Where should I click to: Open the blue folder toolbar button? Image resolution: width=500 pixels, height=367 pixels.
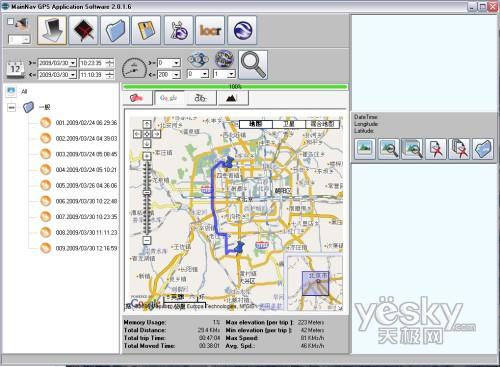pyautogui.click(x=114, y=30)
